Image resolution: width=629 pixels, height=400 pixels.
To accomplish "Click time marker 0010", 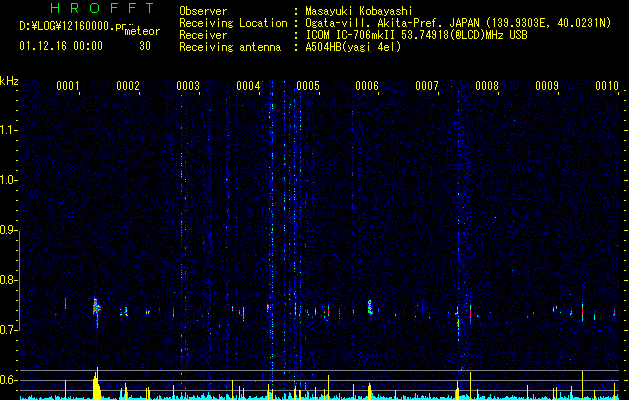I will pos(607,85).
